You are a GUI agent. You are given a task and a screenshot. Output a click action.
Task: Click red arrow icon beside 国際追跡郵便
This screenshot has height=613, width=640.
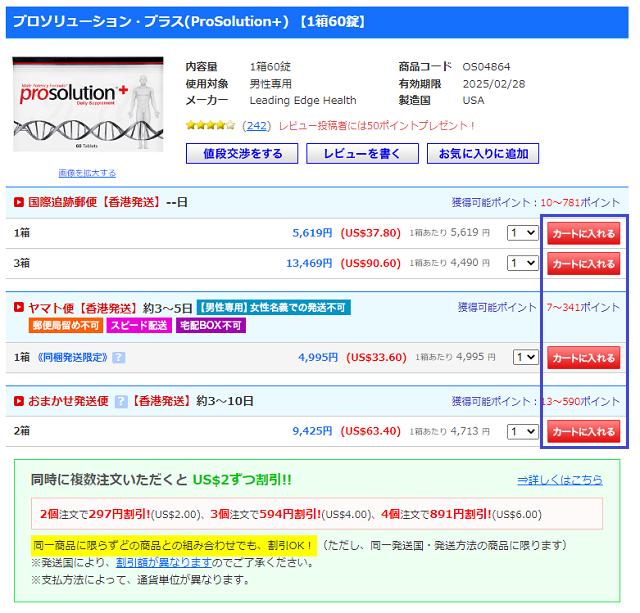point(19,202)
